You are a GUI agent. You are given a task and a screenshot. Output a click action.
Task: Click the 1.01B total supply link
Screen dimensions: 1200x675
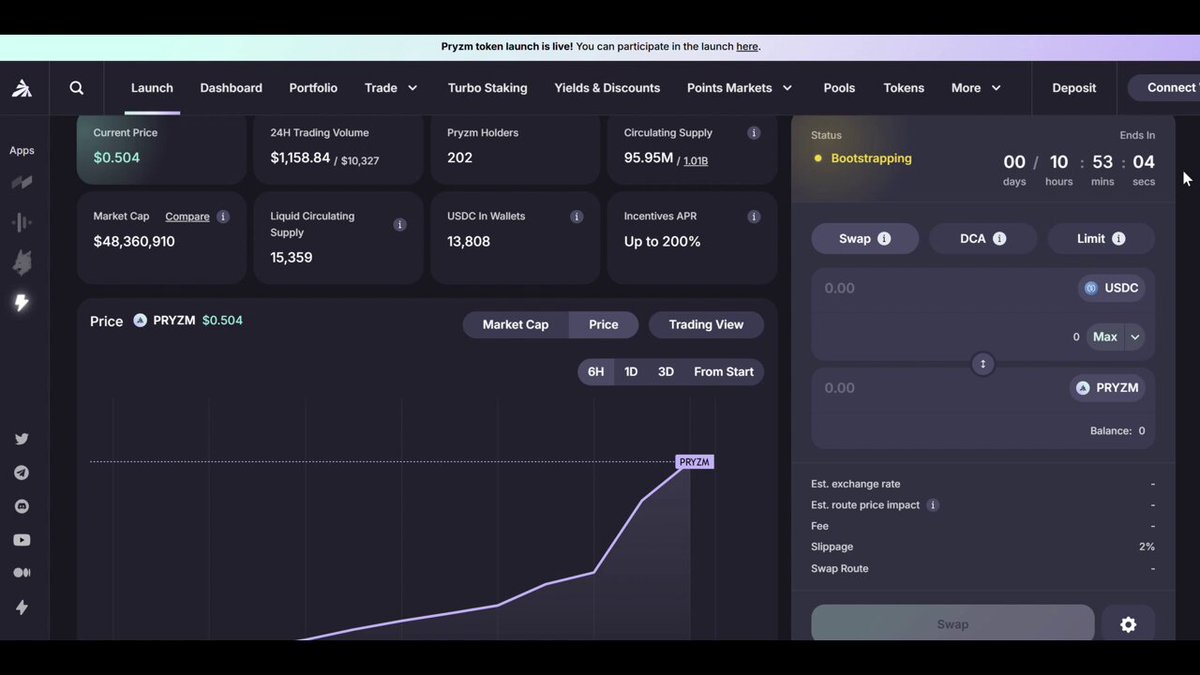695,160
